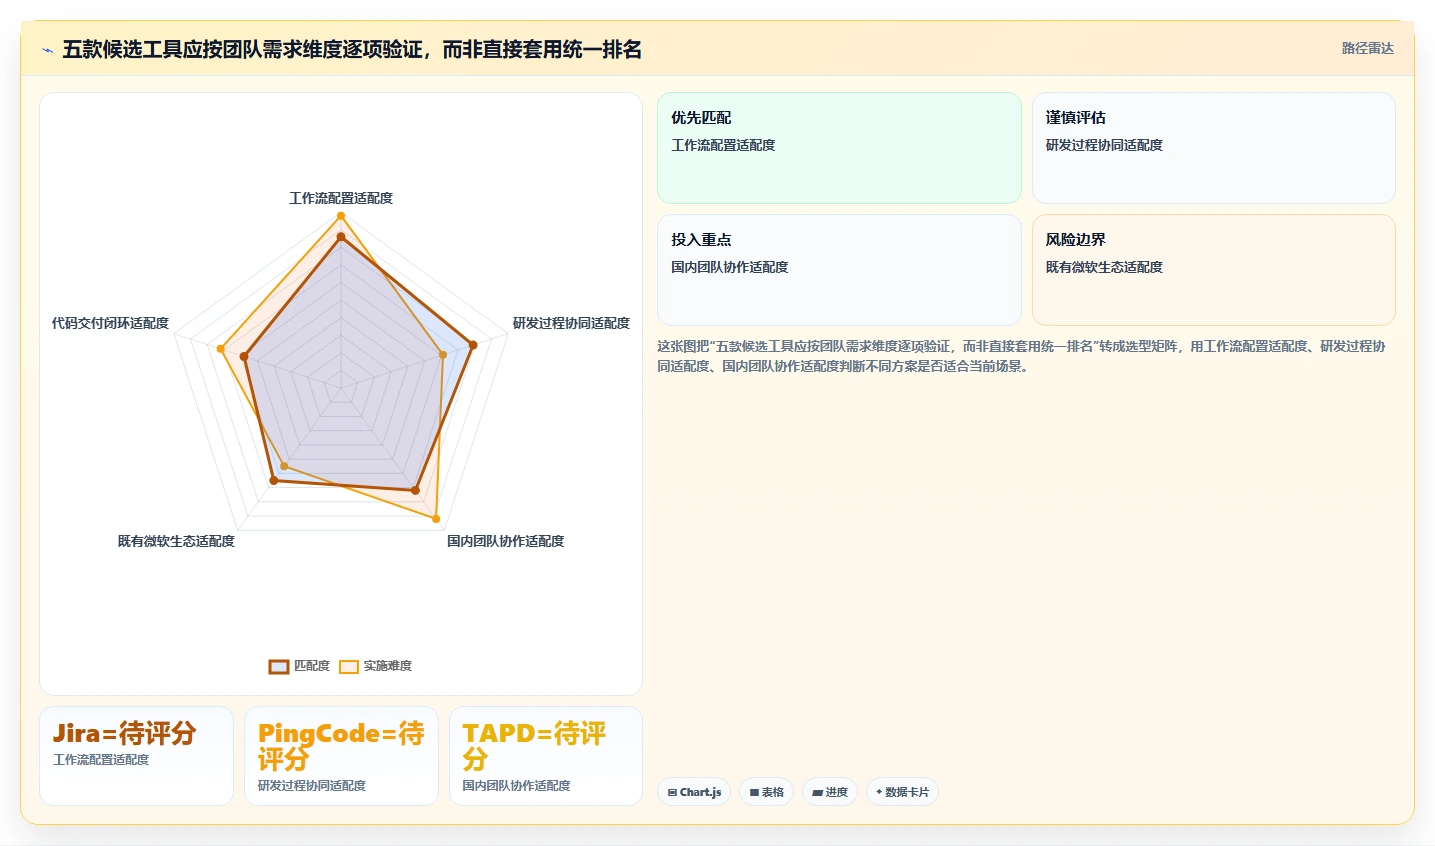
Task: Click the 工作流配置适配度 radar axis label
Action: (x=341, y=198)
